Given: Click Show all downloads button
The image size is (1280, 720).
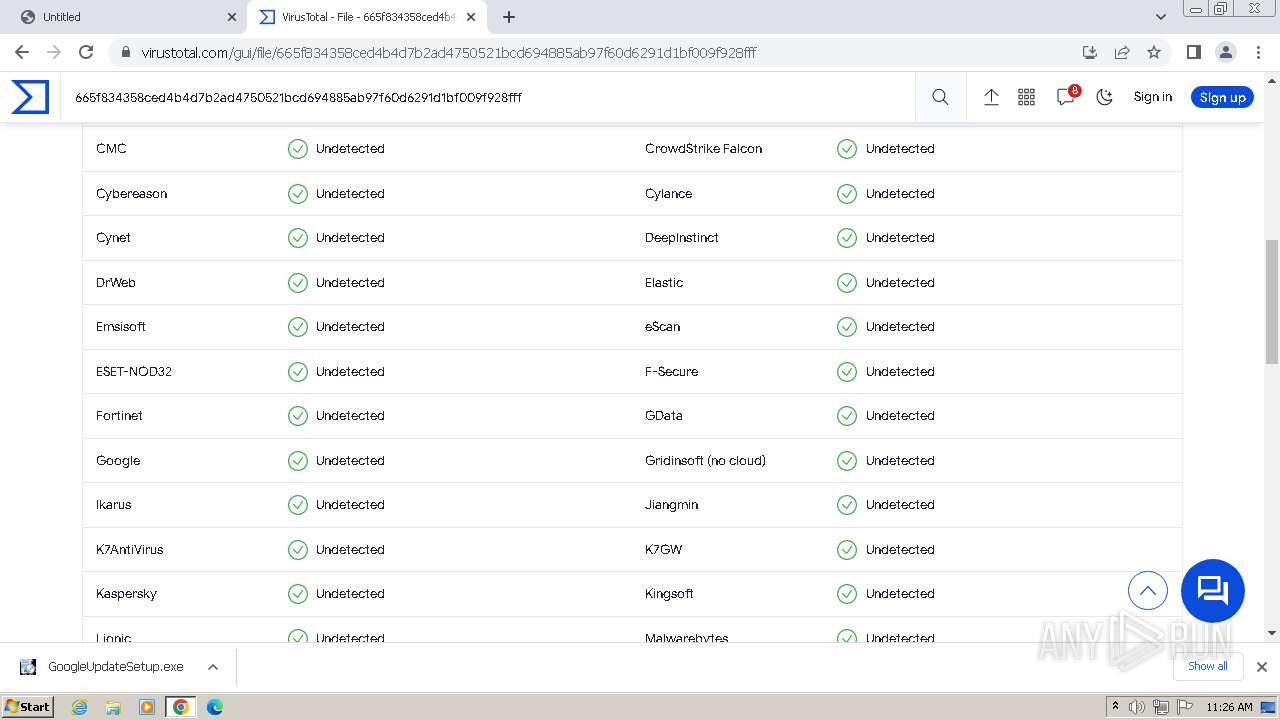Looking at the screenshot, I should click(x=1207, y=666).
